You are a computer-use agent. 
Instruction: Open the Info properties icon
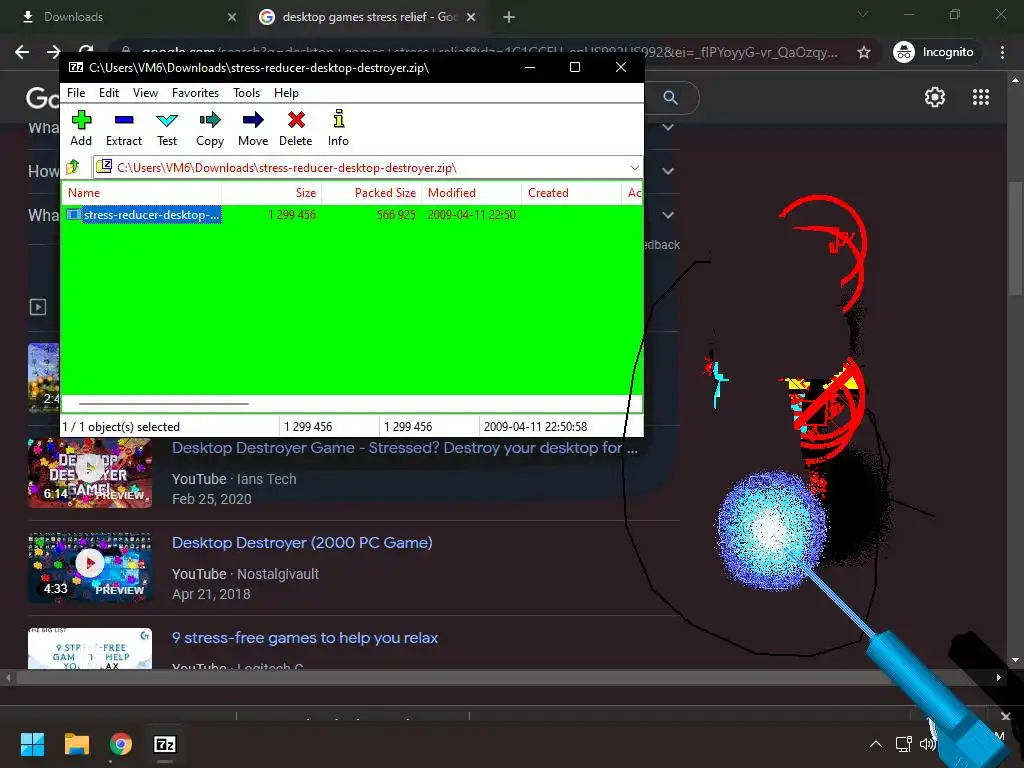click(338, 128)
